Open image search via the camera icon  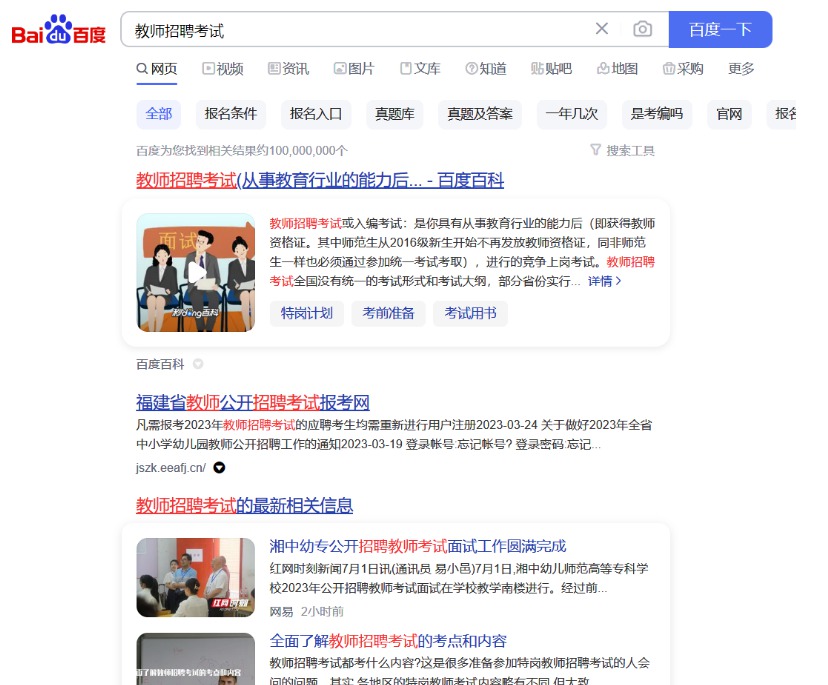[642, 29]
